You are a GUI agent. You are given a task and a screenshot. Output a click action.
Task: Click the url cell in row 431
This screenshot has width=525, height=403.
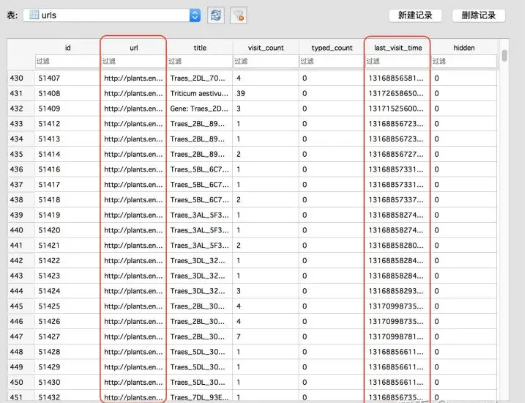(x=134, y=93)
